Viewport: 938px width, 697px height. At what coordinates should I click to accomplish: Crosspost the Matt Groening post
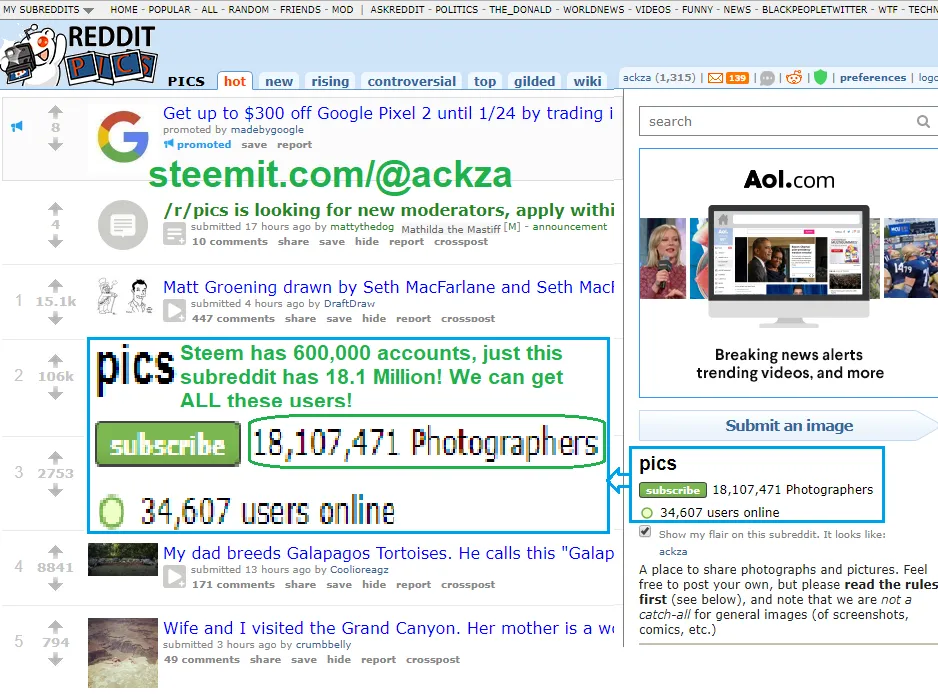468,318
